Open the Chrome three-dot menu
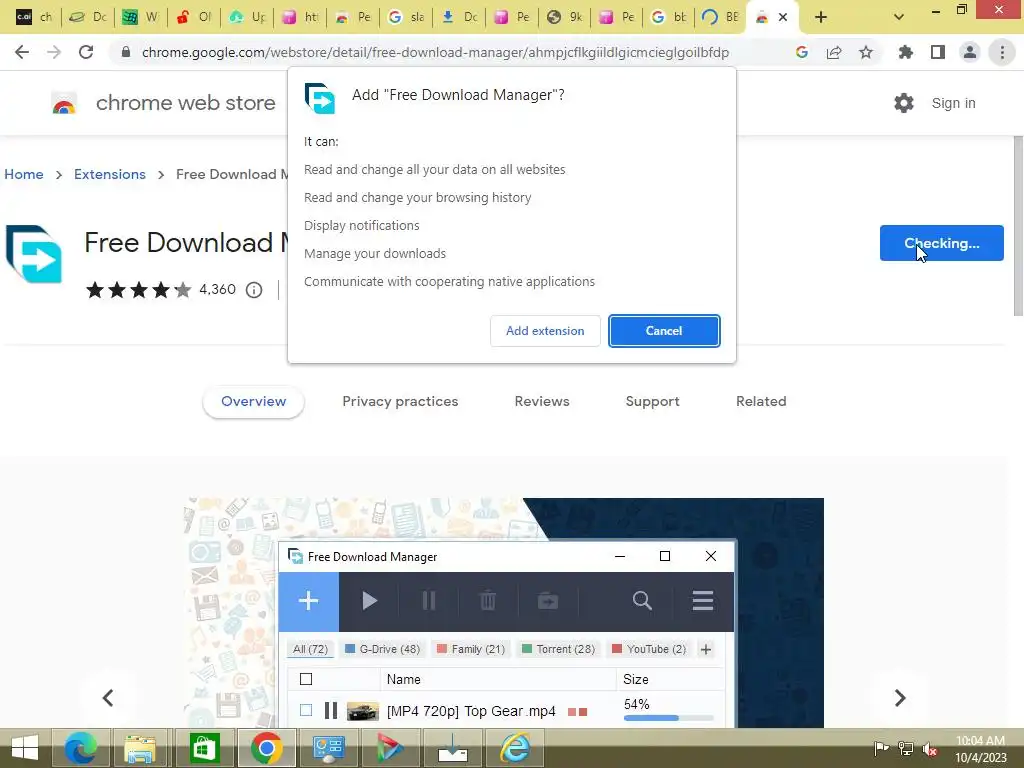The image size is (1024, 768). (1002, 52)
